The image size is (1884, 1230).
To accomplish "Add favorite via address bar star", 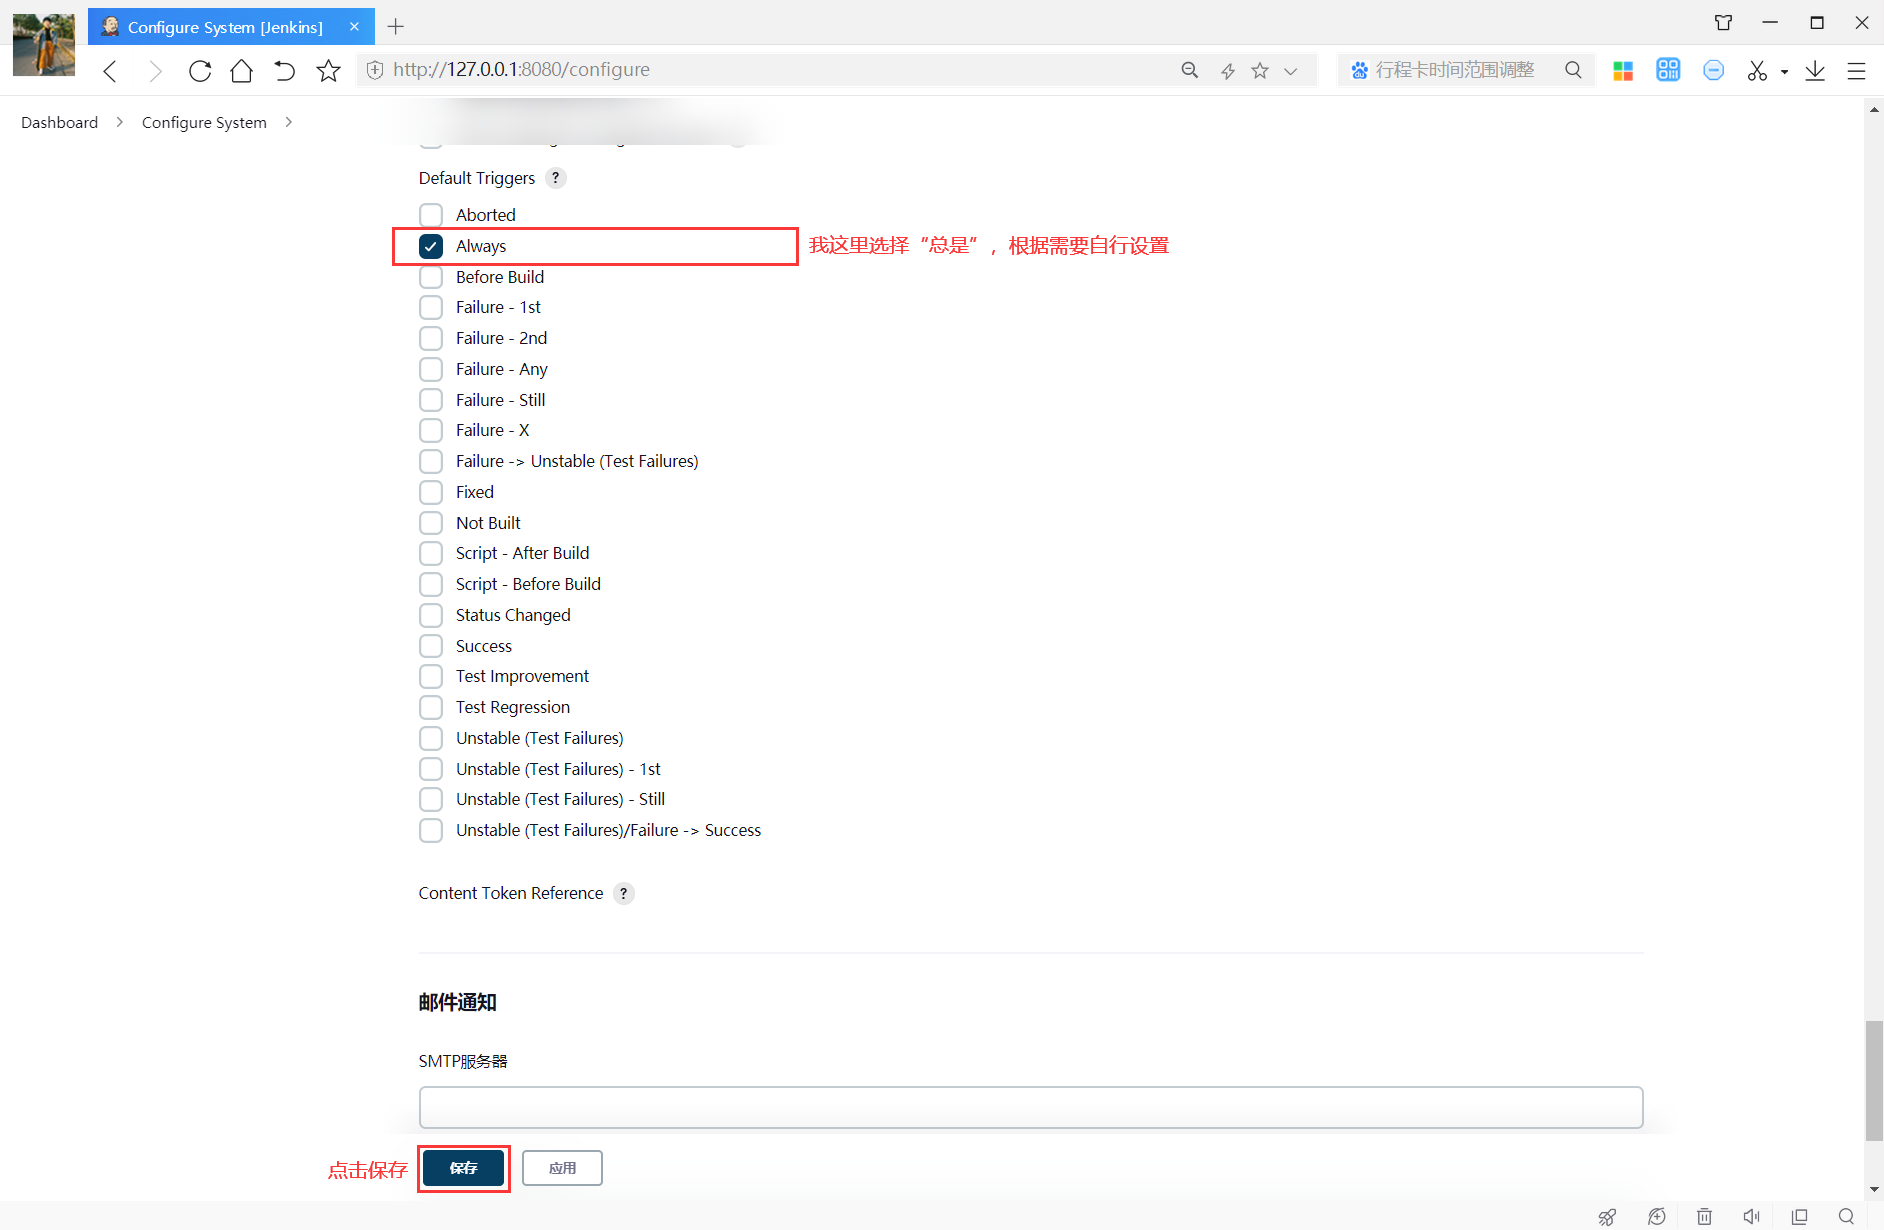I will (x=1260, y=70).
